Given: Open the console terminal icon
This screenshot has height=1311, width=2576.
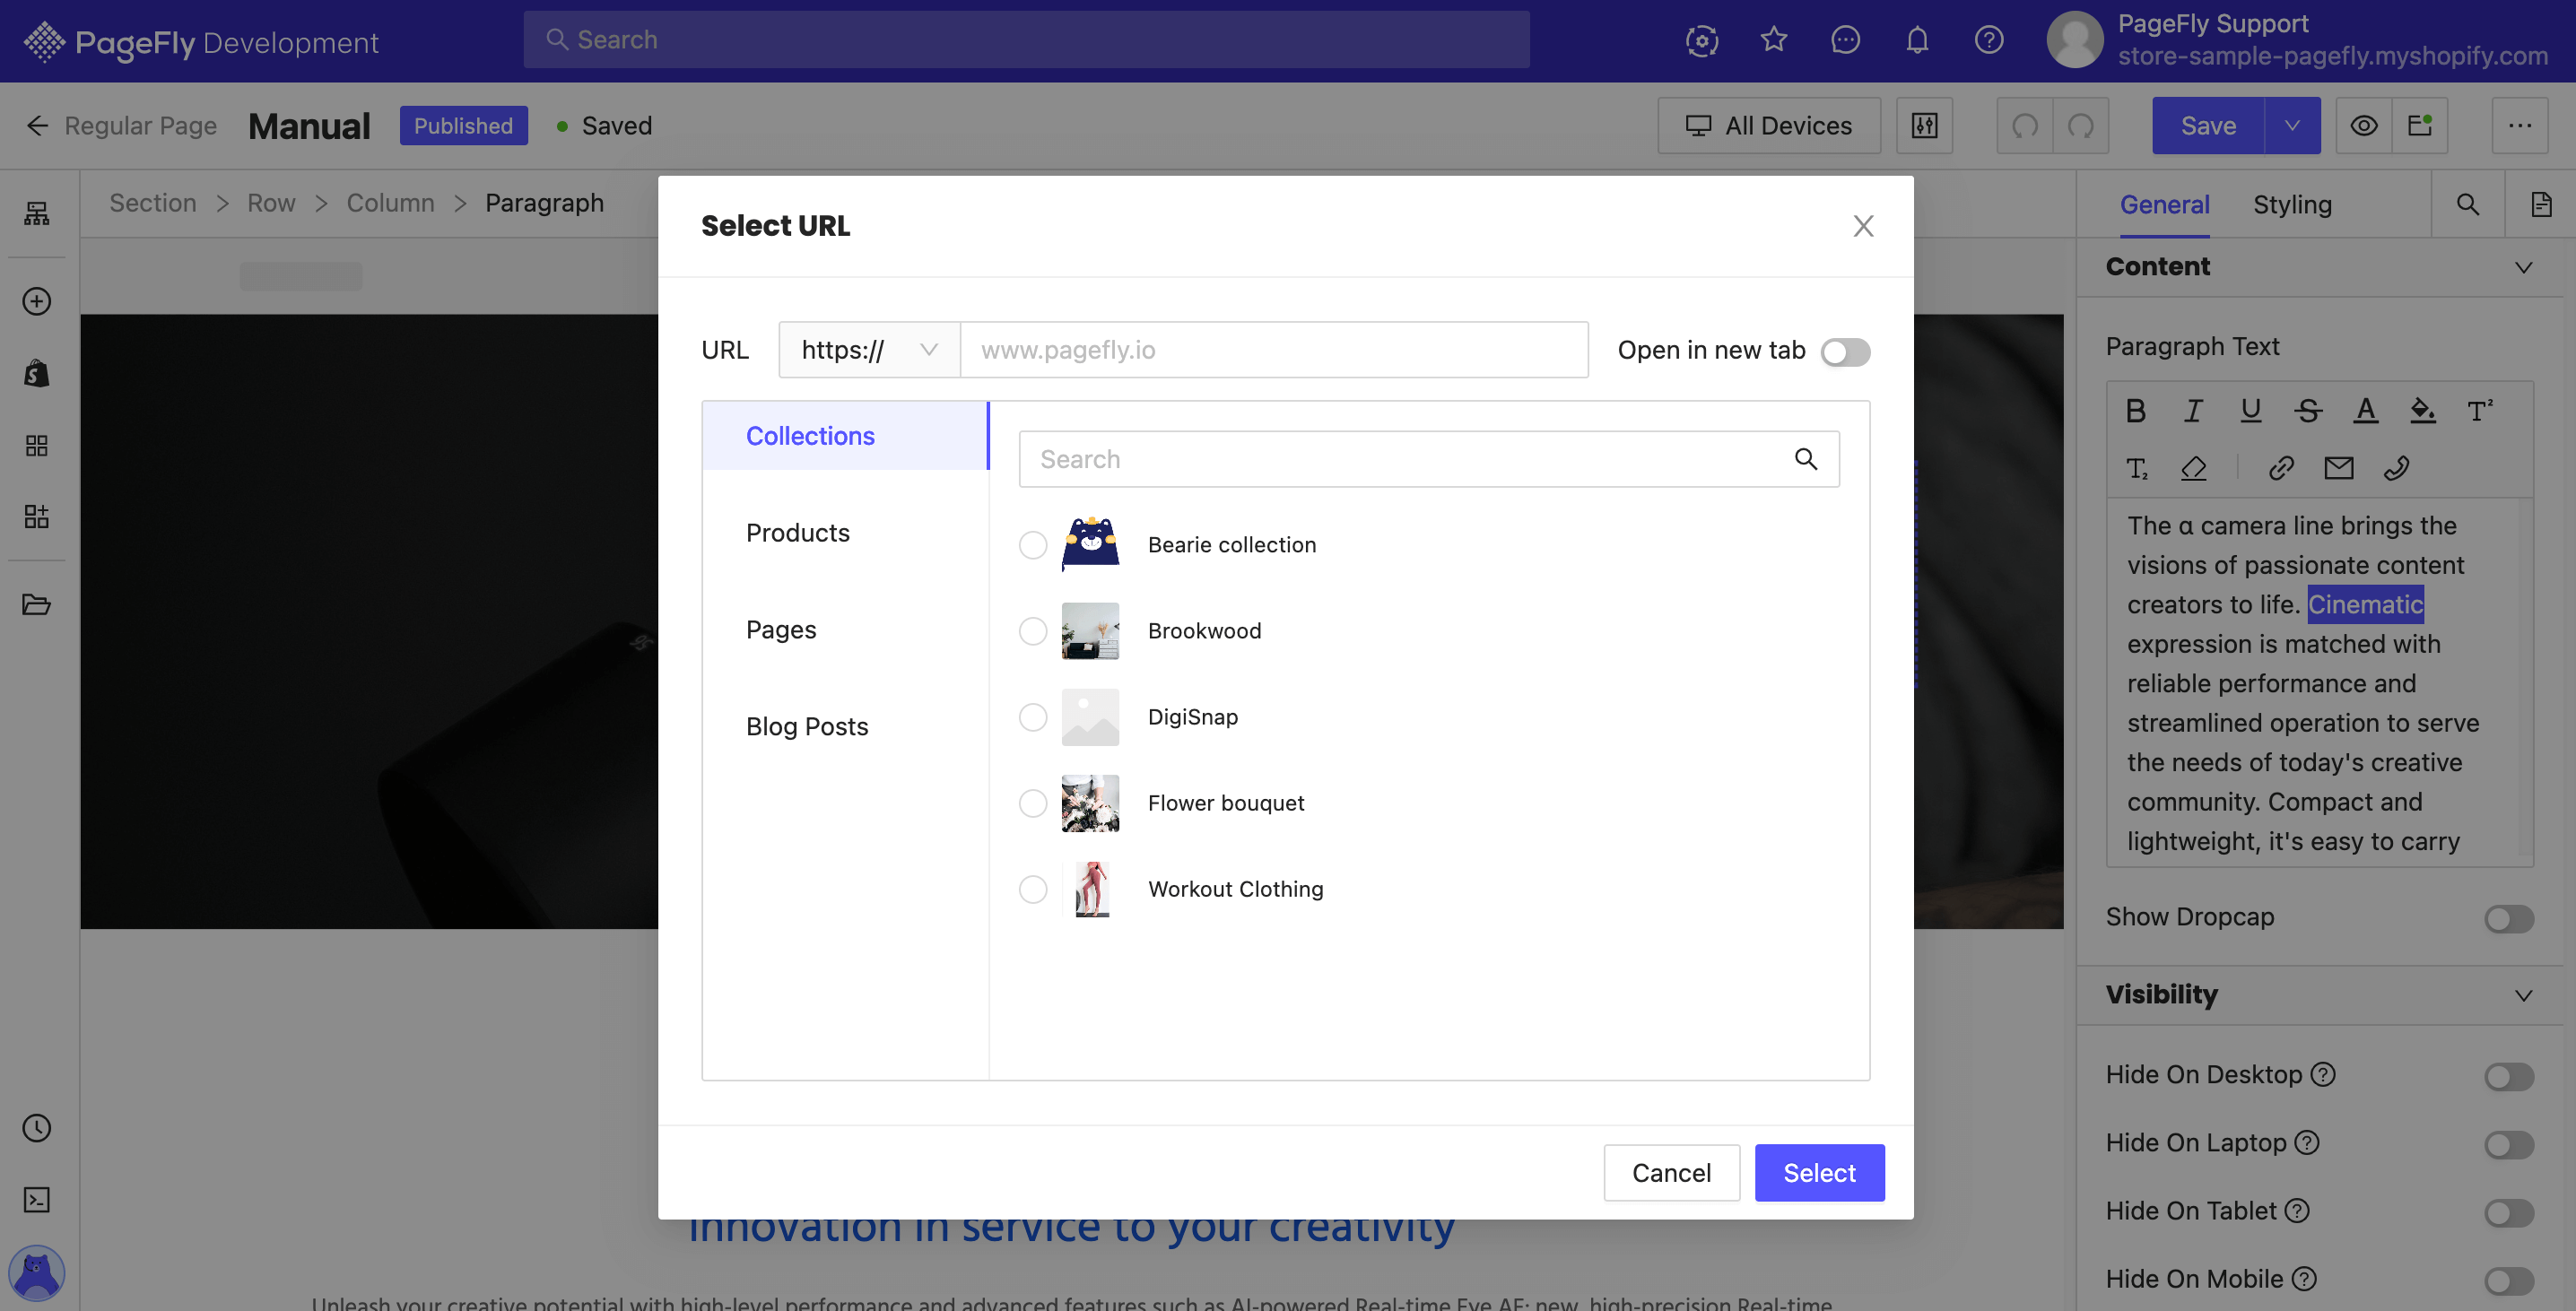Looking at the screenshot, I should (x=37, y=1200).
